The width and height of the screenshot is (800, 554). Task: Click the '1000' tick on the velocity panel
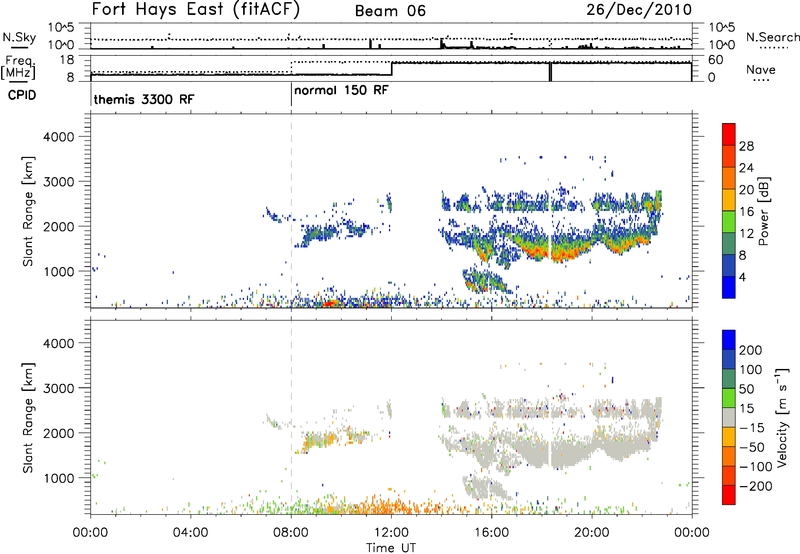coord(58,478)
